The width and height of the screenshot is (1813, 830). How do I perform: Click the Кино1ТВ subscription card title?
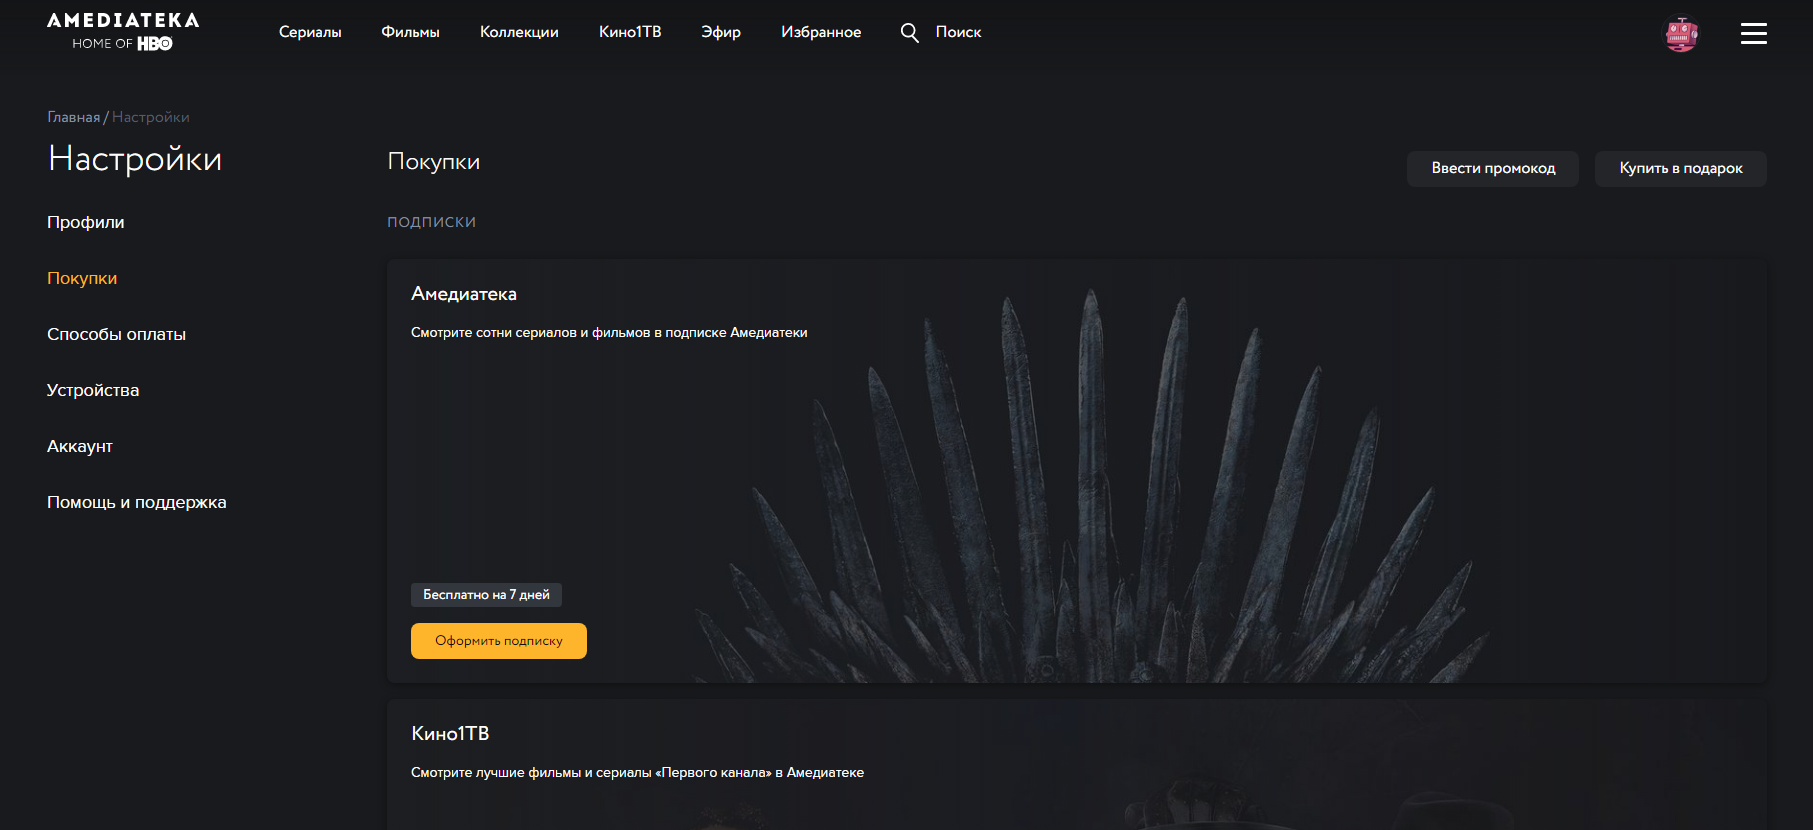(450, 734)
